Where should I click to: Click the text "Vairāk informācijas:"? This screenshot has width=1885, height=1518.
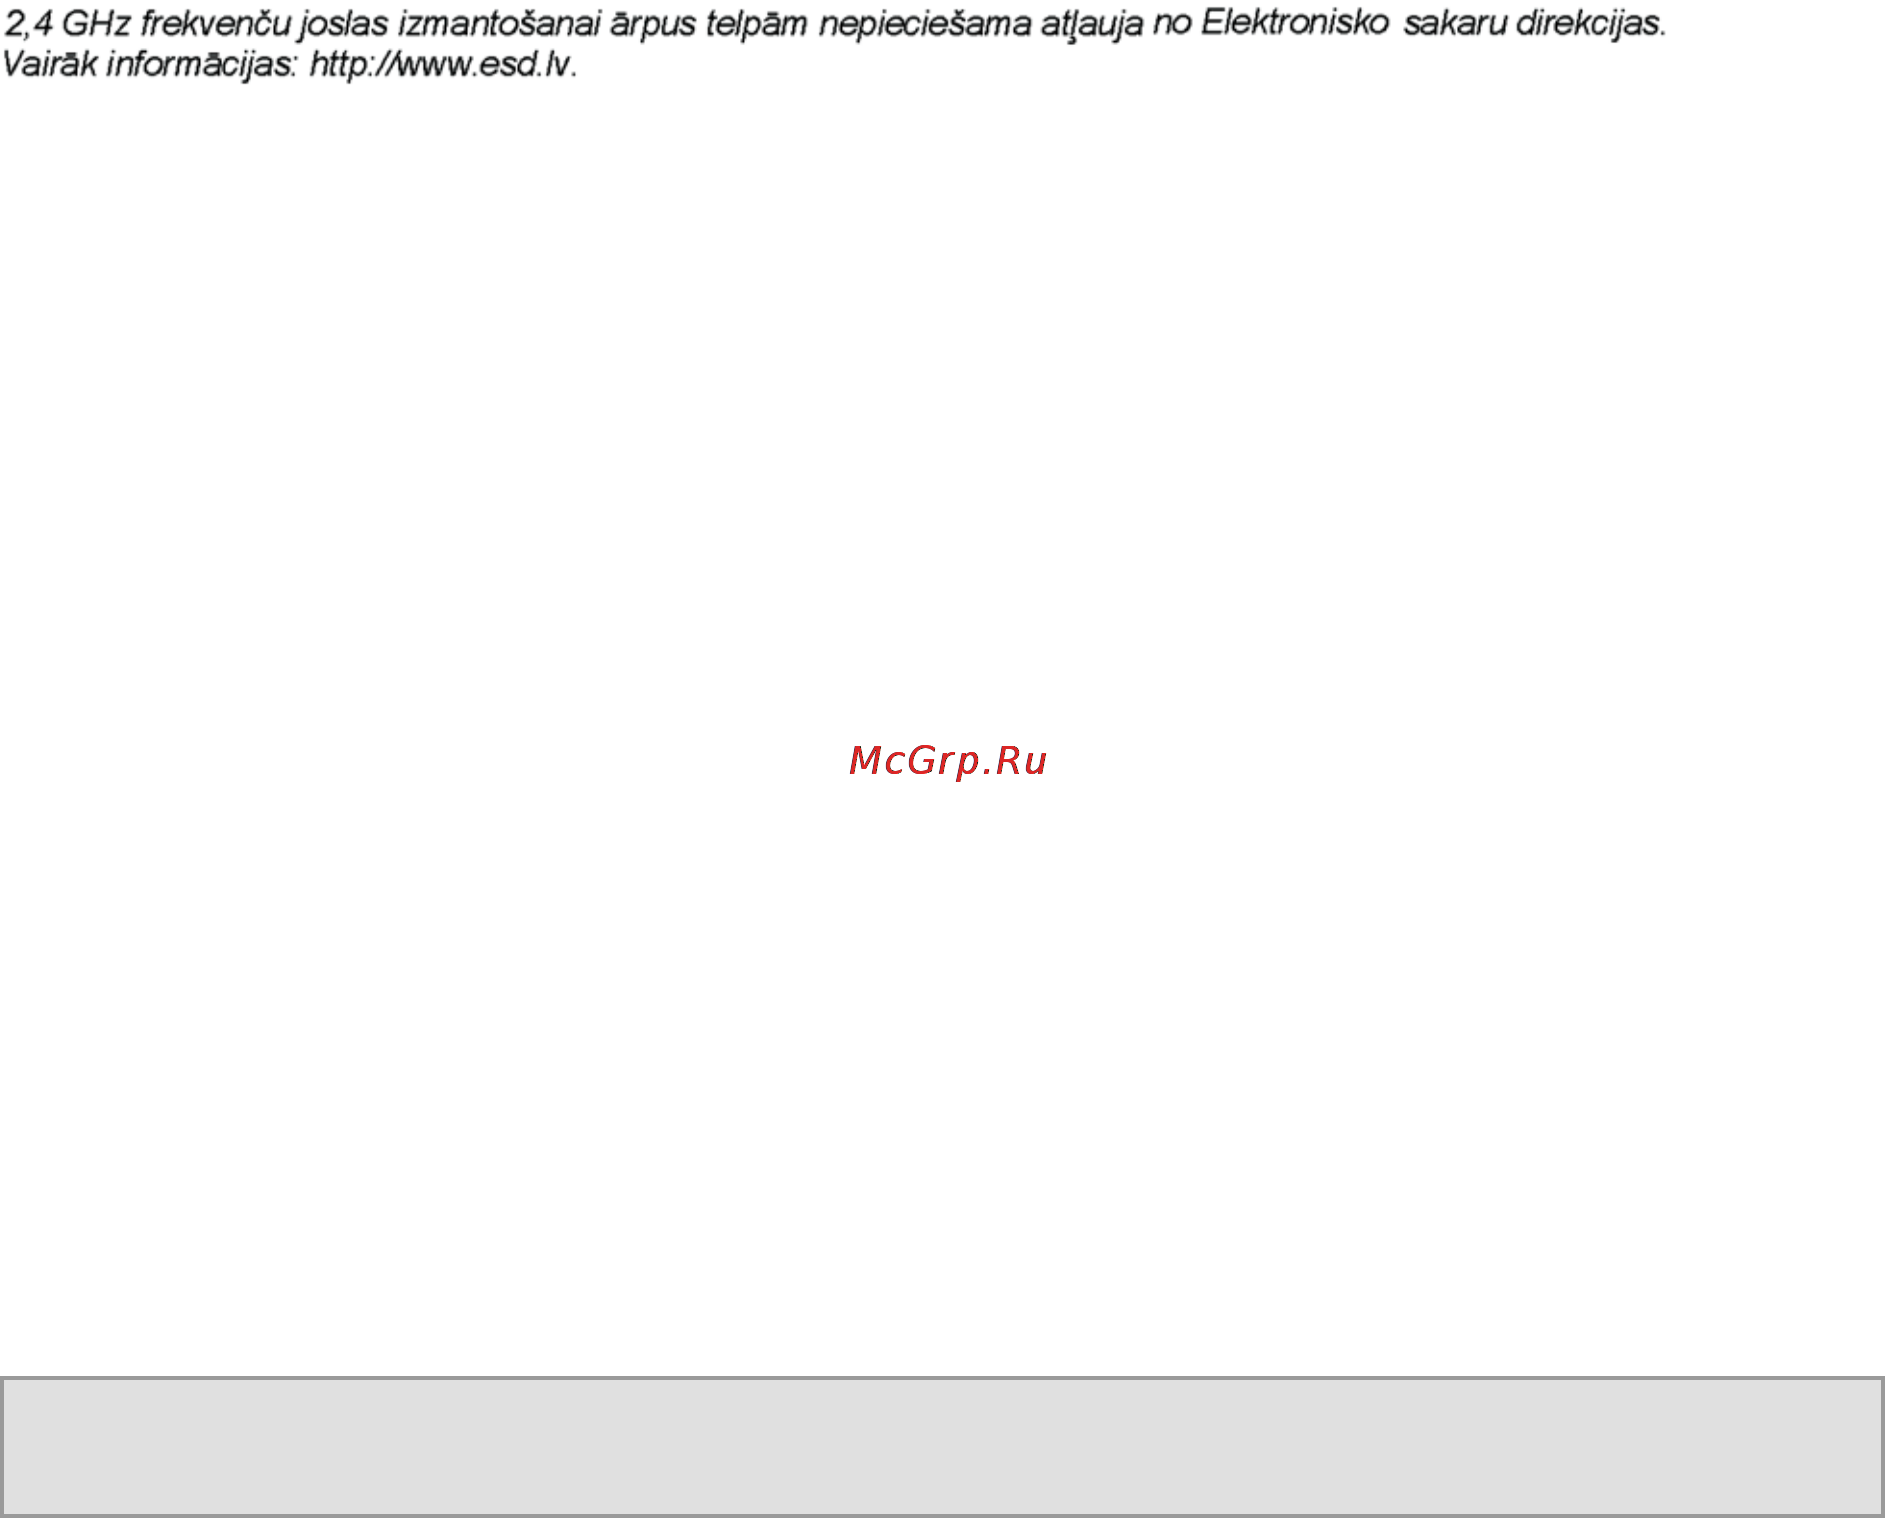[150, 65]
